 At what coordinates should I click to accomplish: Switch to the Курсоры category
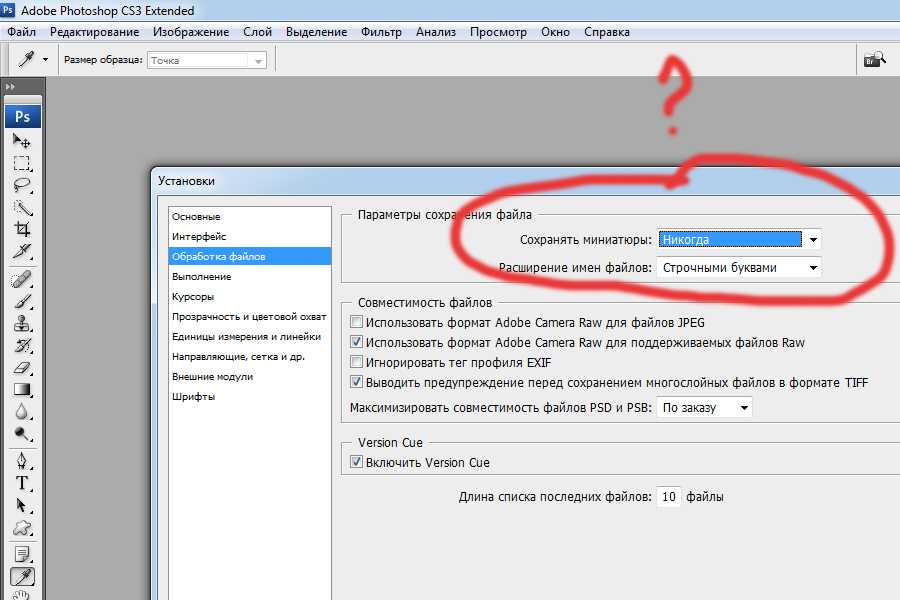[x=250, y=296]
